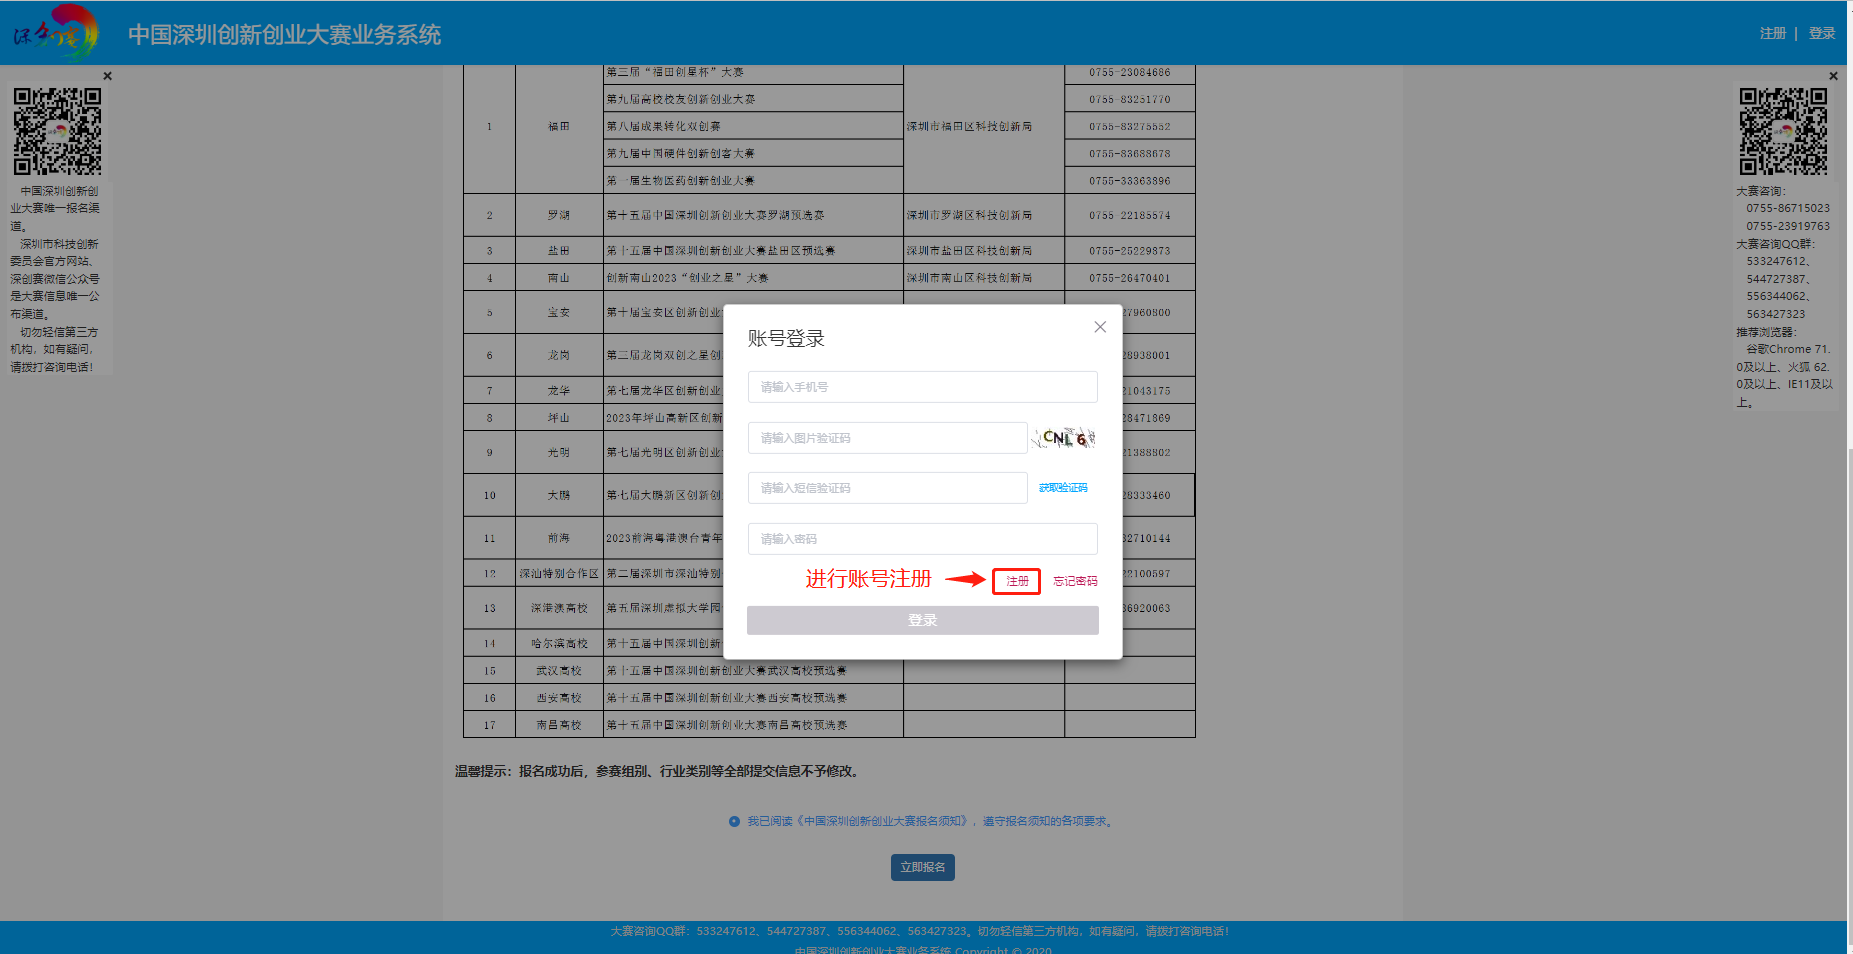Click the colorful competition logo in header

(x=57, y=32)
